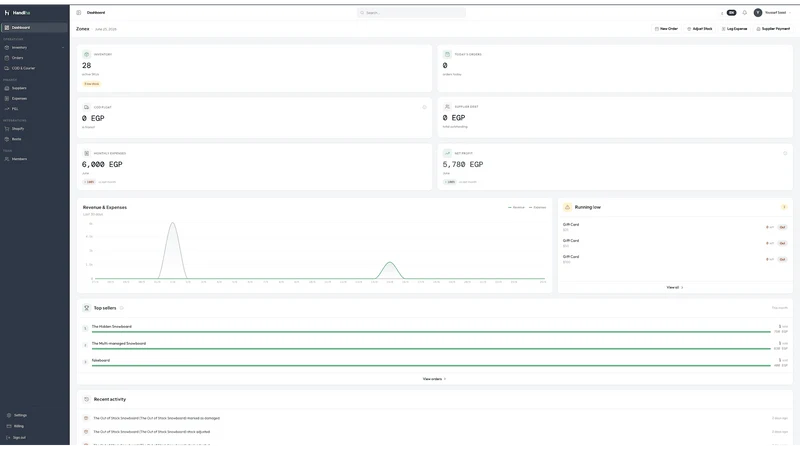
Task: Click the Today's Orders card icon
Action: [447, 54]
